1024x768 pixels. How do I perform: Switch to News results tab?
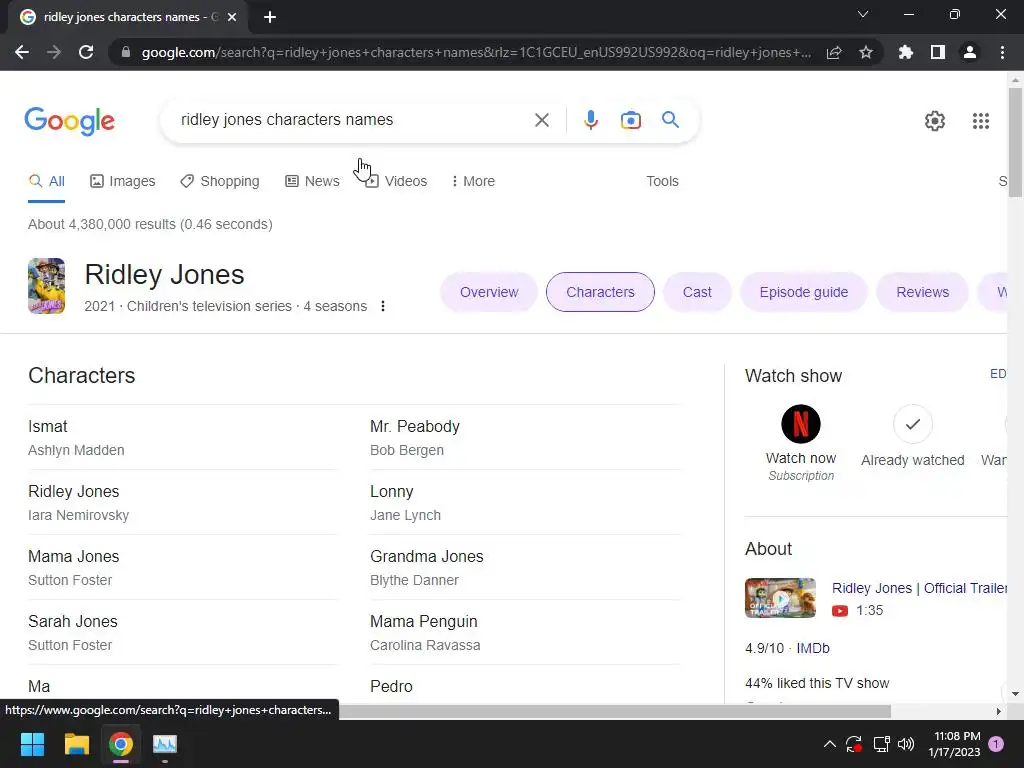pos(312,181)
